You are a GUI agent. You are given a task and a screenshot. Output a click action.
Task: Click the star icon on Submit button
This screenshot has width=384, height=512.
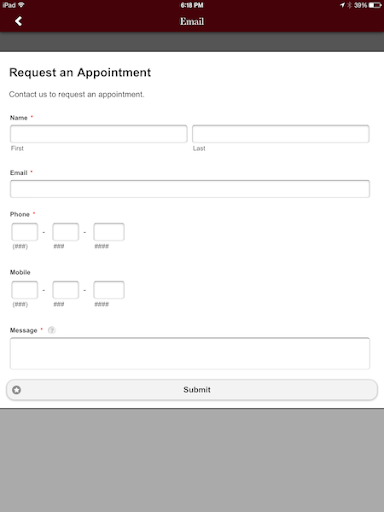point(16,390)
